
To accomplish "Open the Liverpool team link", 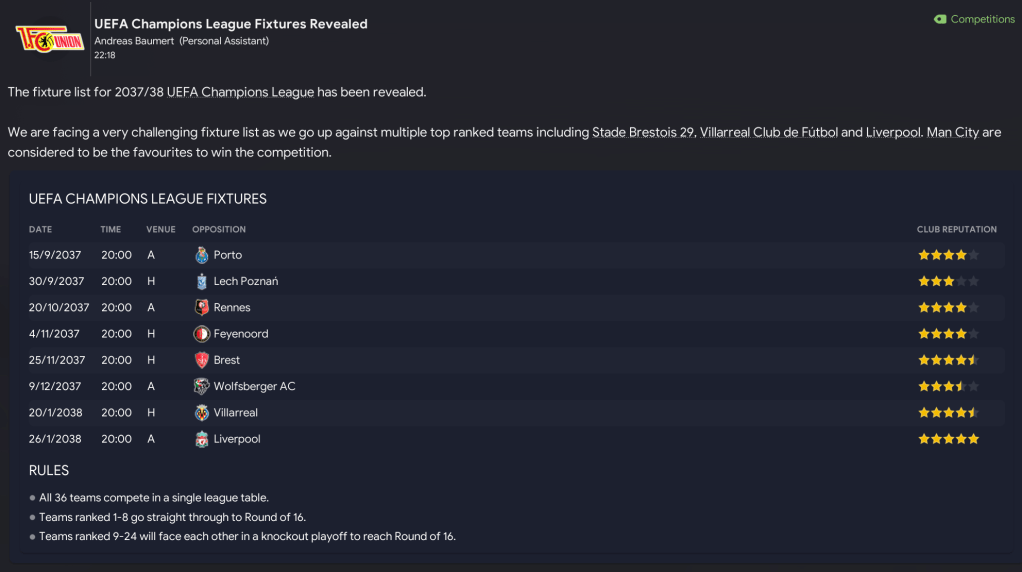I will pos(237,439).
